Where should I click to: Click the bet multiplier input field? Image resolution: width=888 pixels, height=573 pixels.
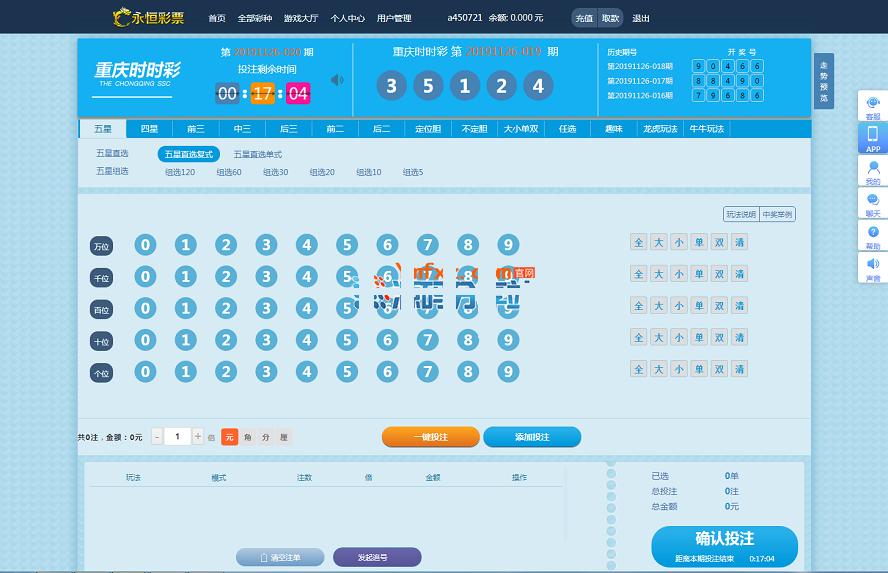(x=177, y=437)
